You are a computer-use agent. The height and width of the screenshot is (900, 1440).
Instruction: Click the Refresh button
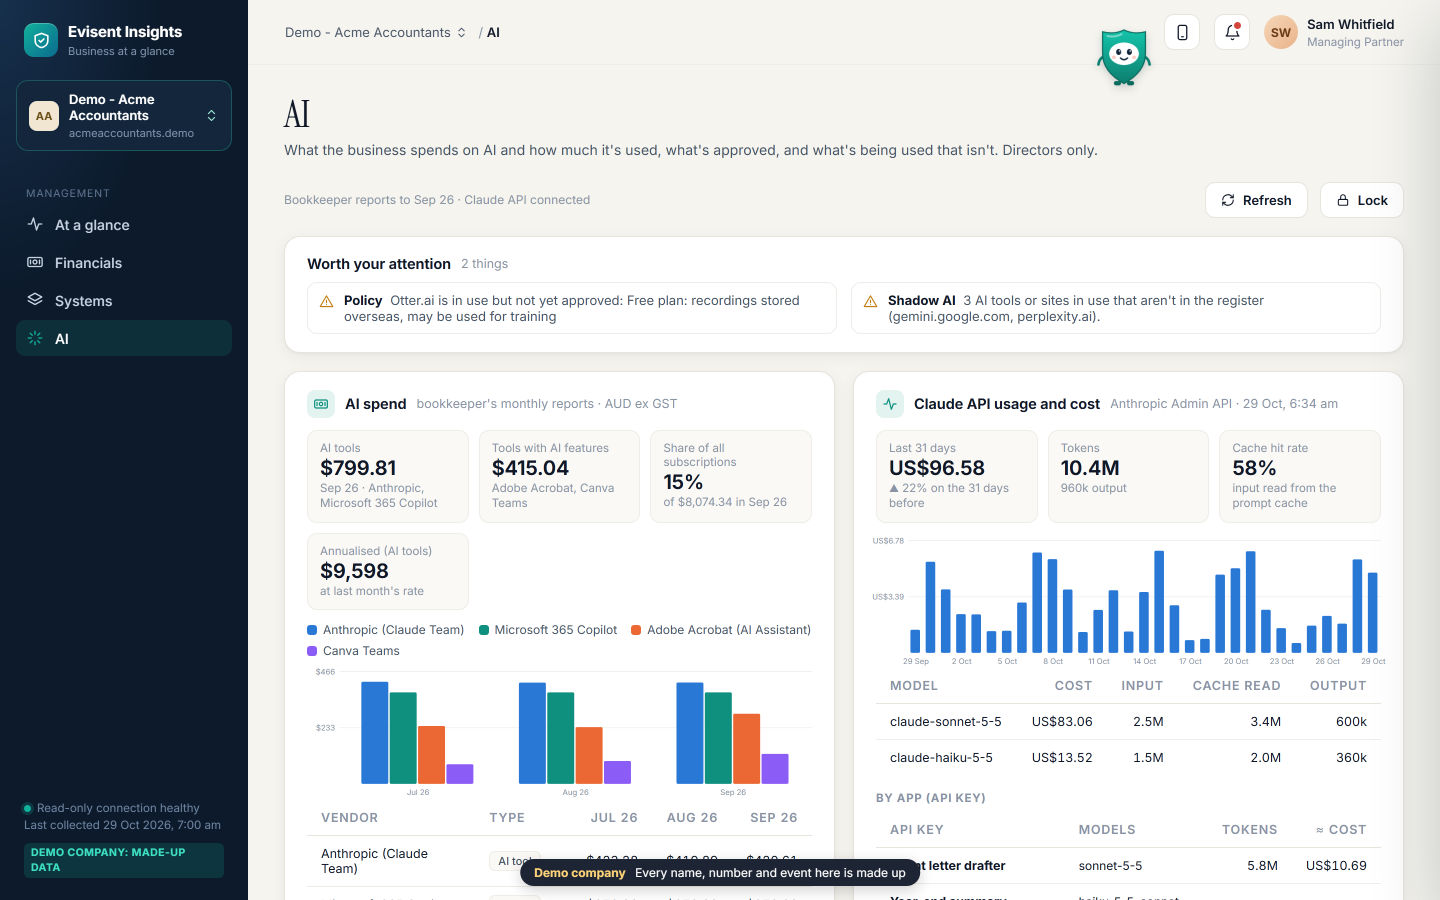tap(1256, 200)
